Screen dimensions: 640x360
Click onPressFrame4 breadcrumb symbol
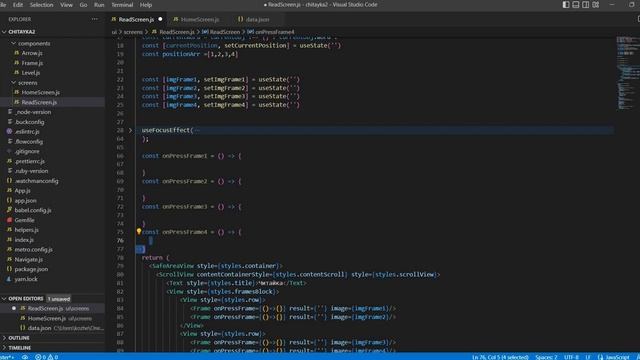point(275,32)
